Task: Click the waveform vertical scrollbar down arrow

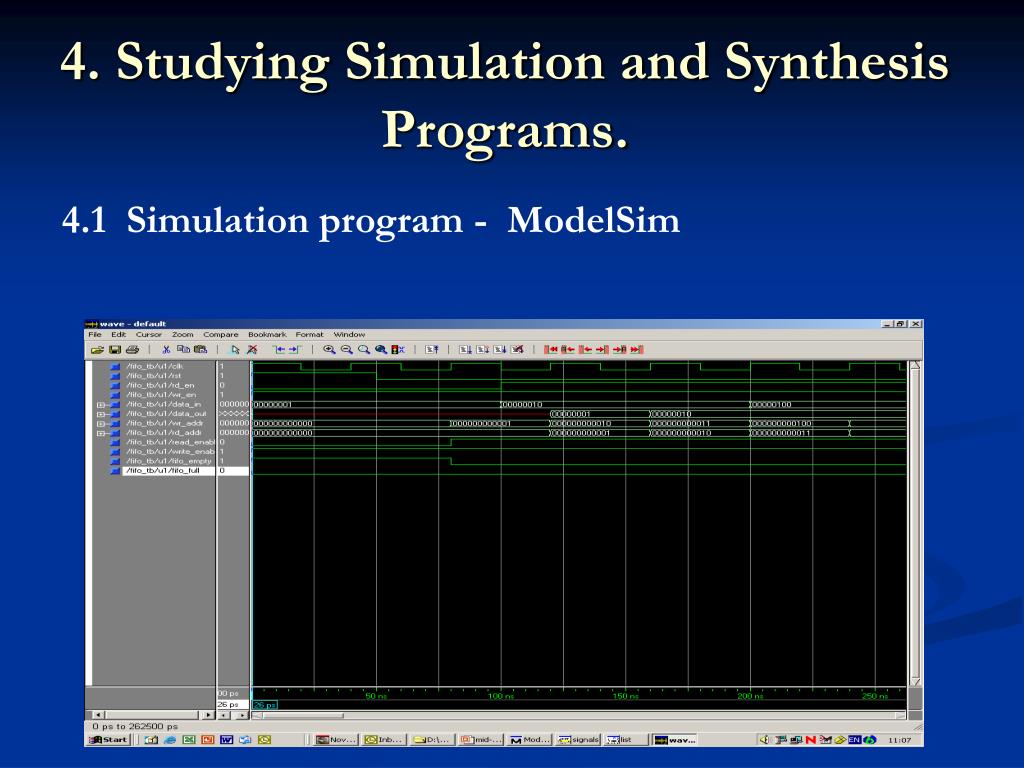Action: [x=916, y=681]
